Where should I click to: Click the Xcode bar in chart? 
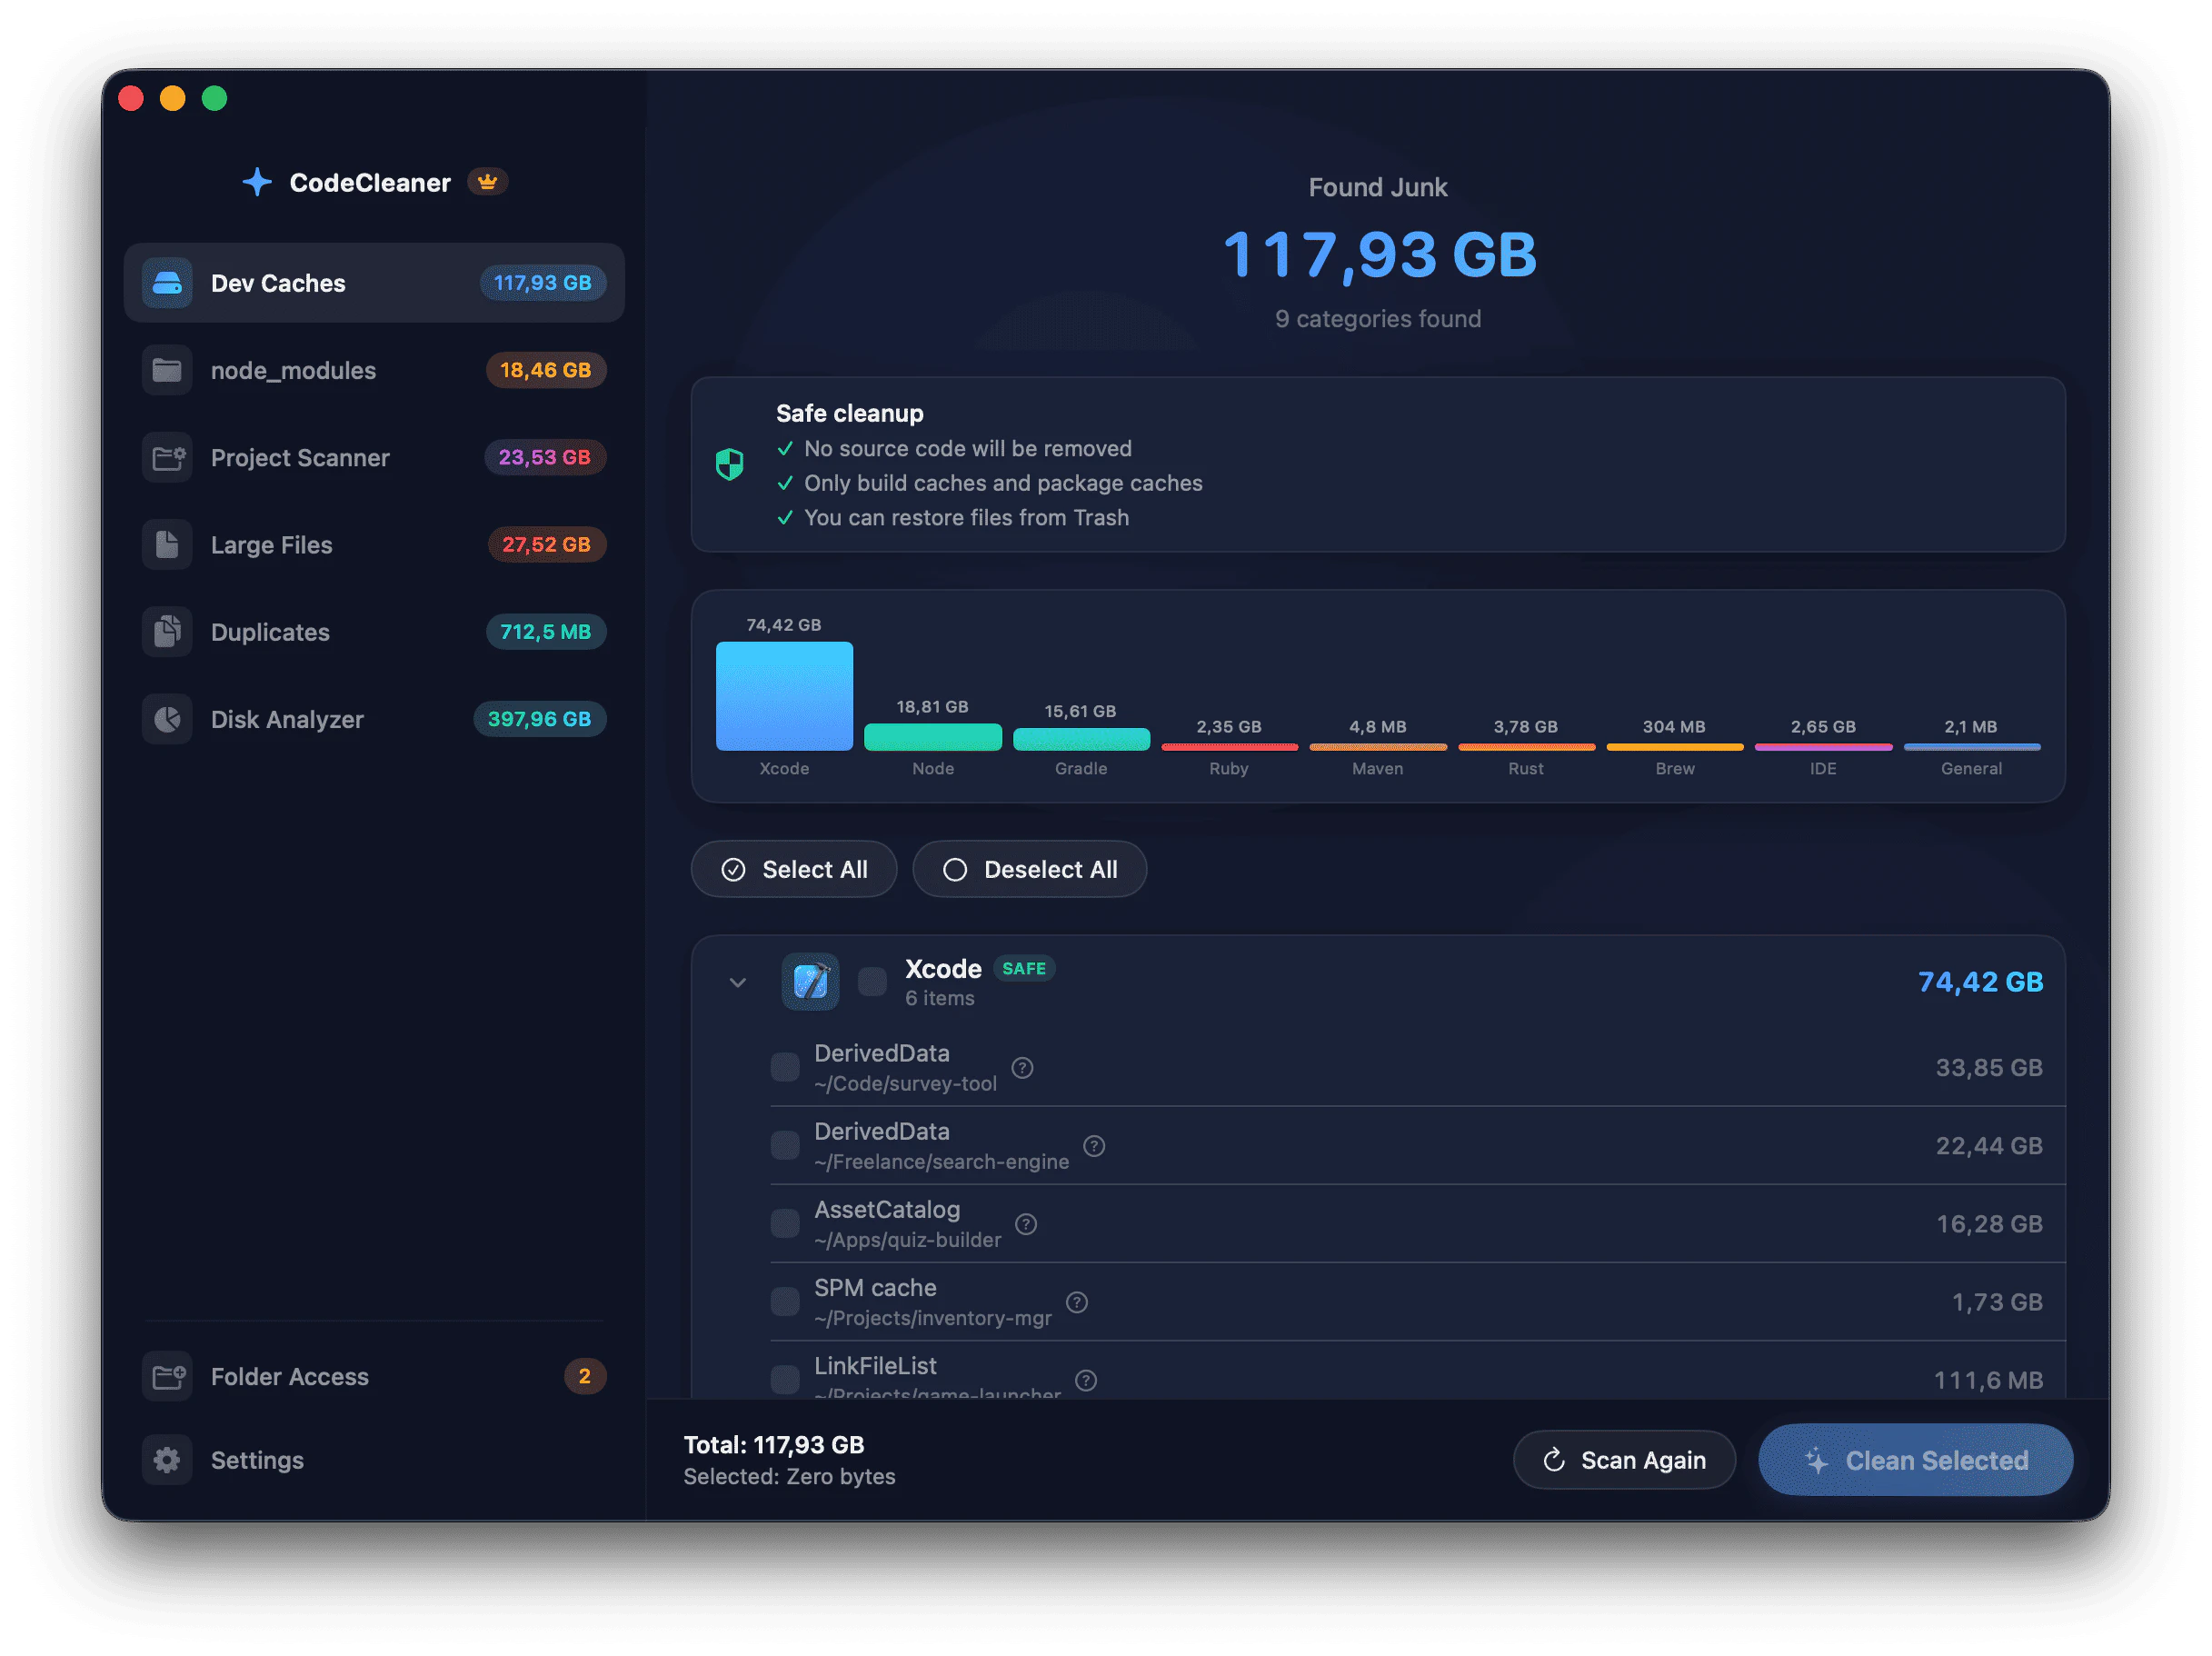[784, 696]
